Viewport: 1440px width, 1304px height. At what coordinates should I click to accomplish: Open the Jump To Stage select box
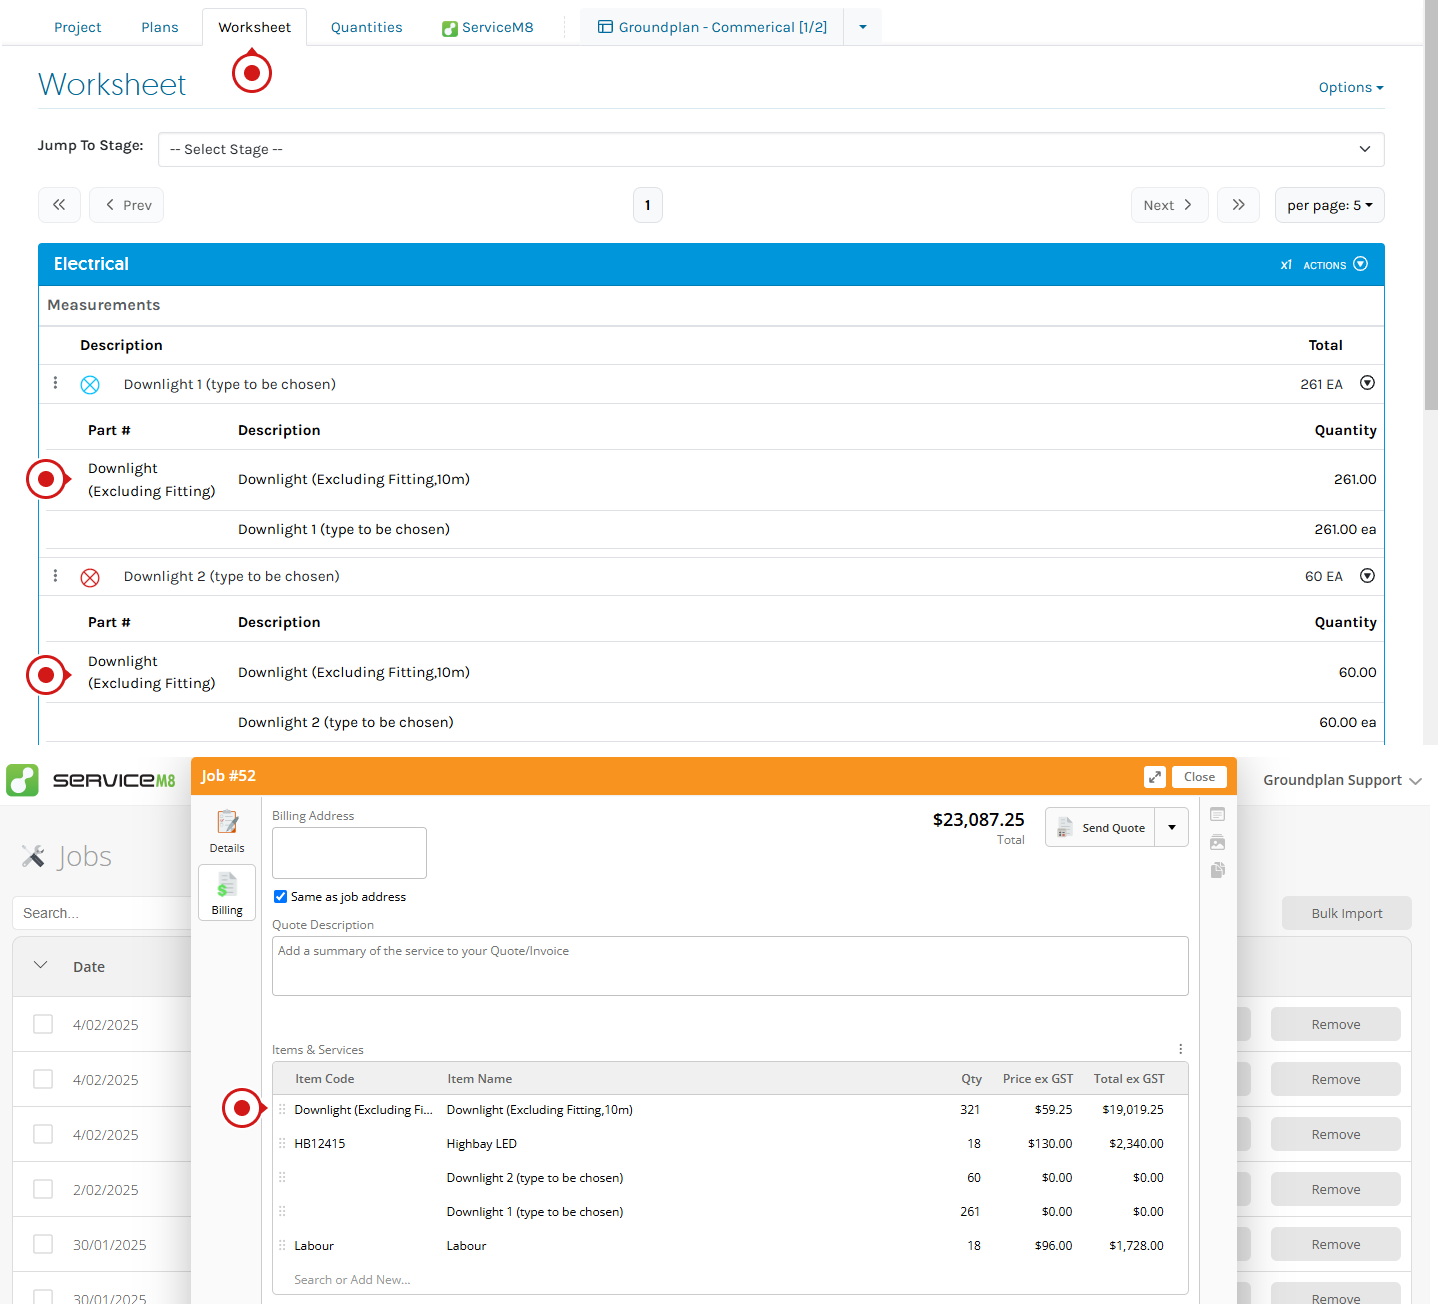[771, 149]
